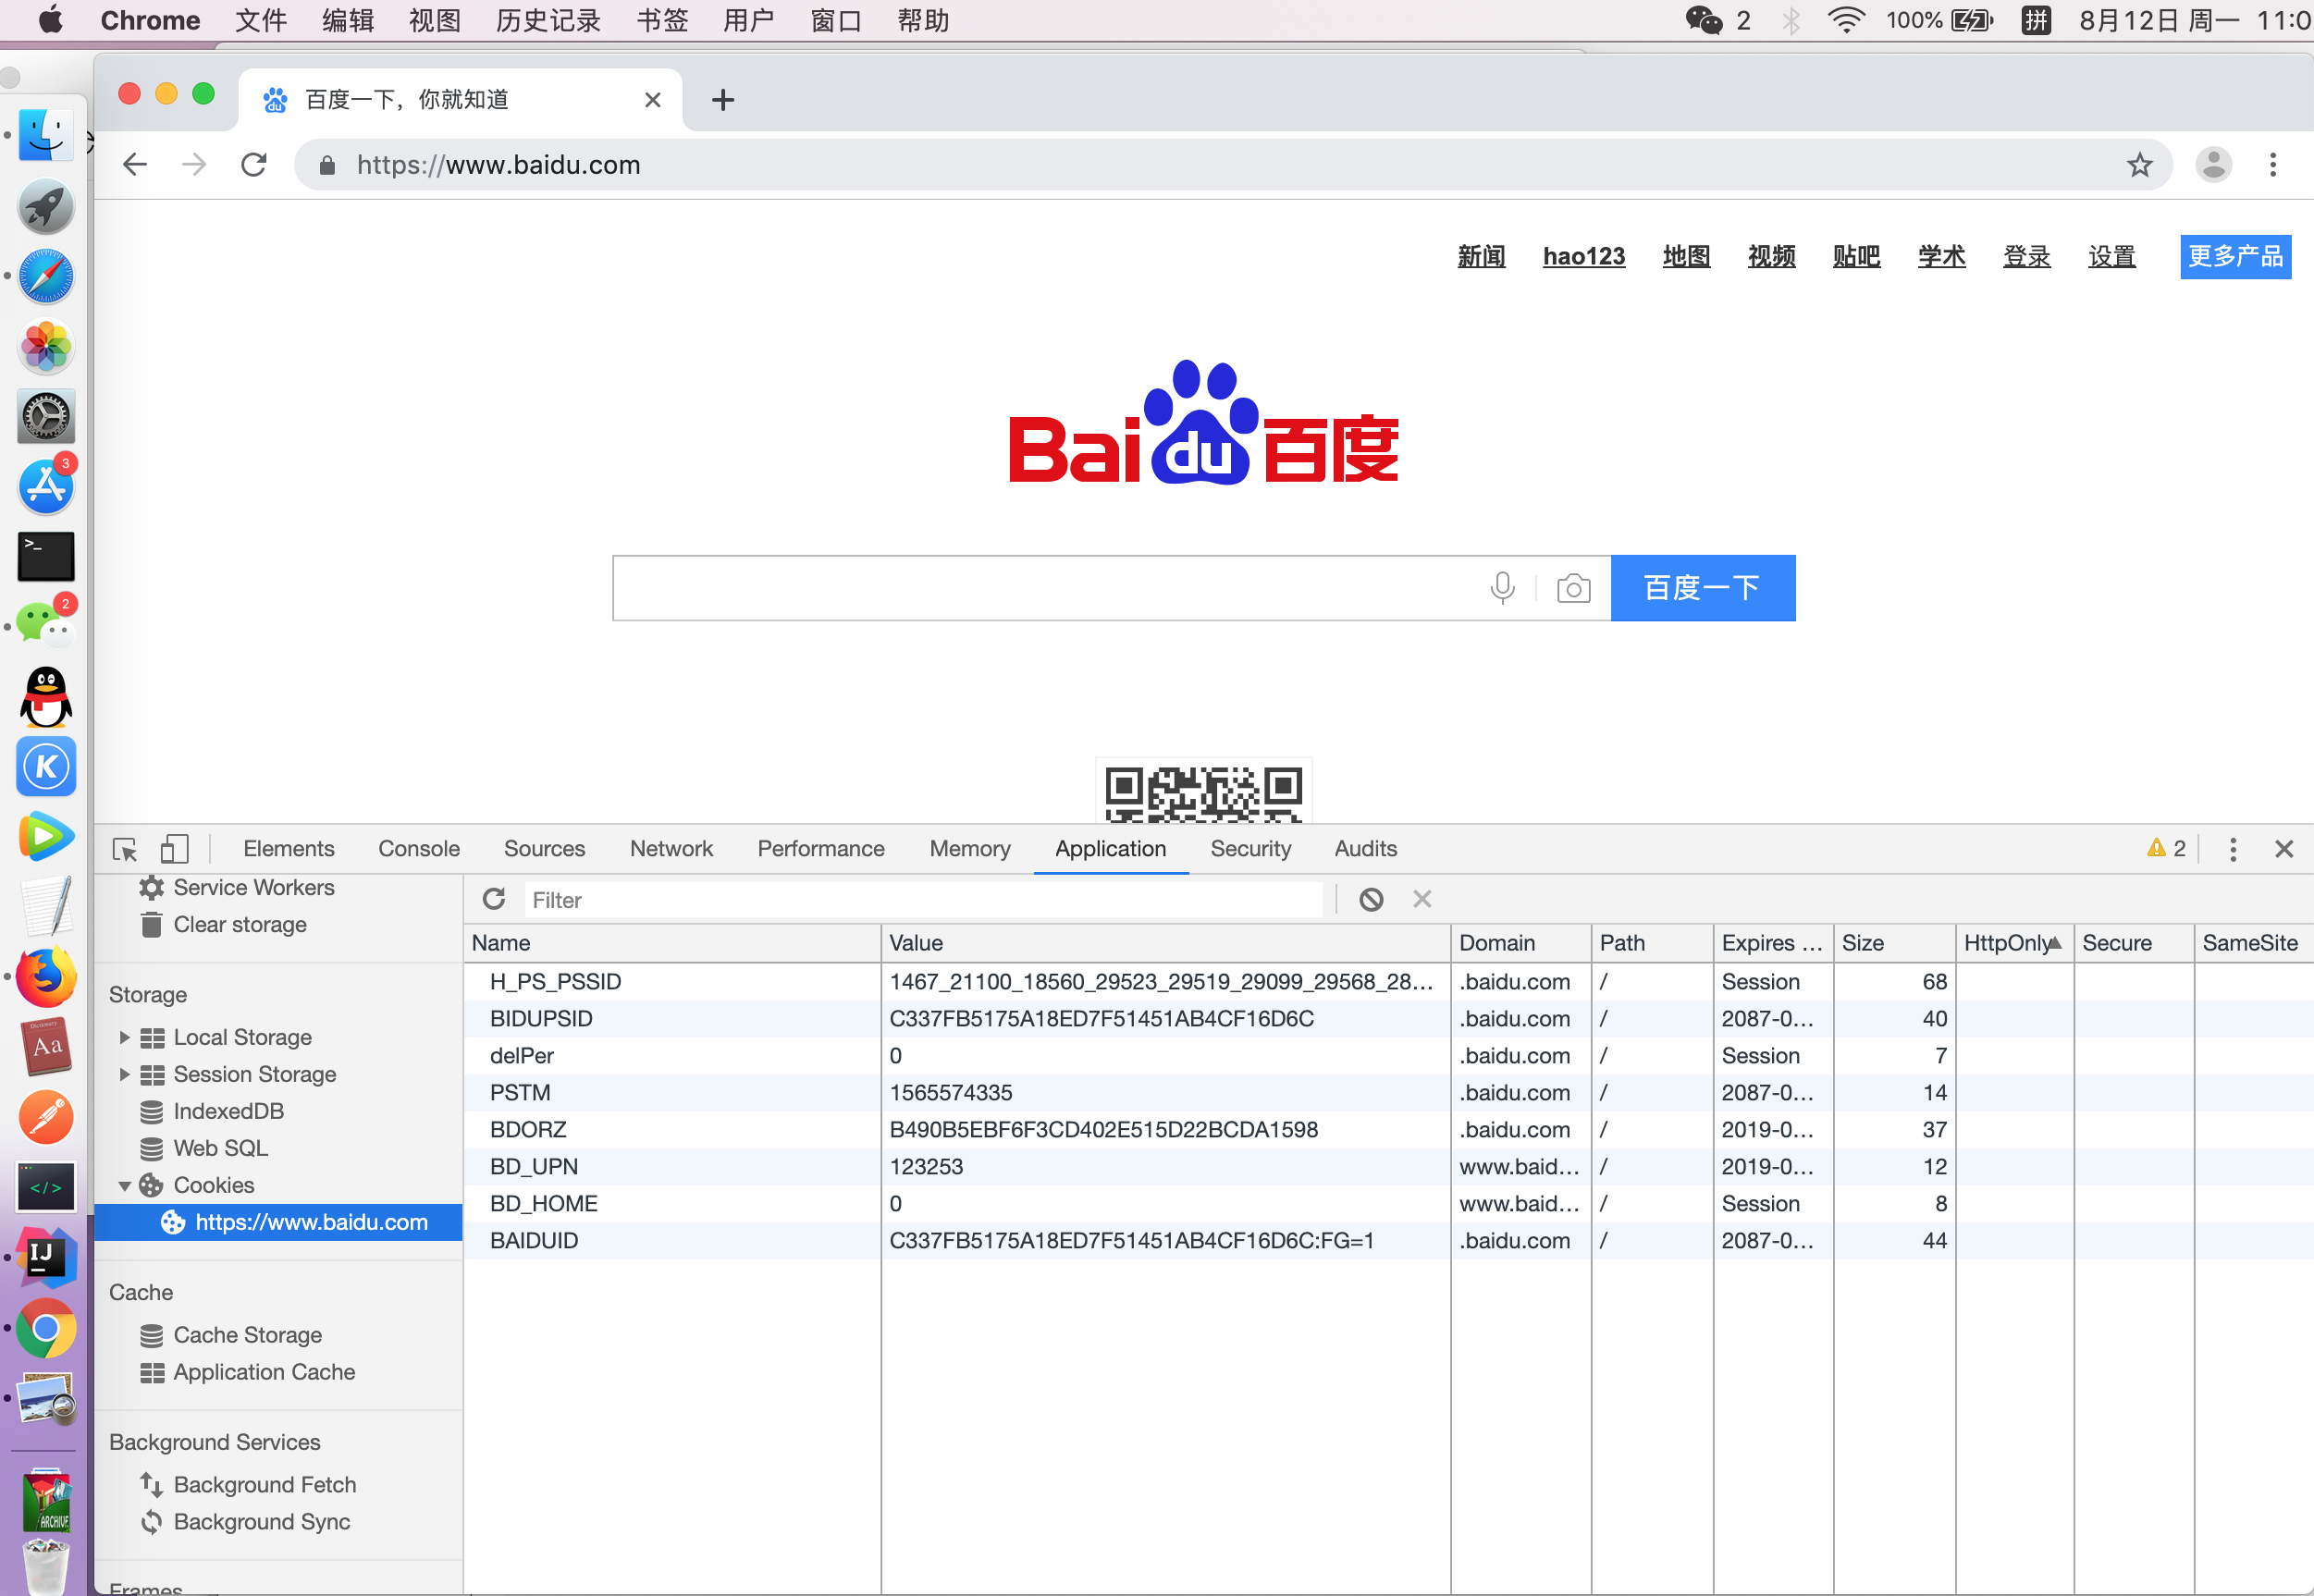
Task: Switch to the Sources tab
Action: 544,848
